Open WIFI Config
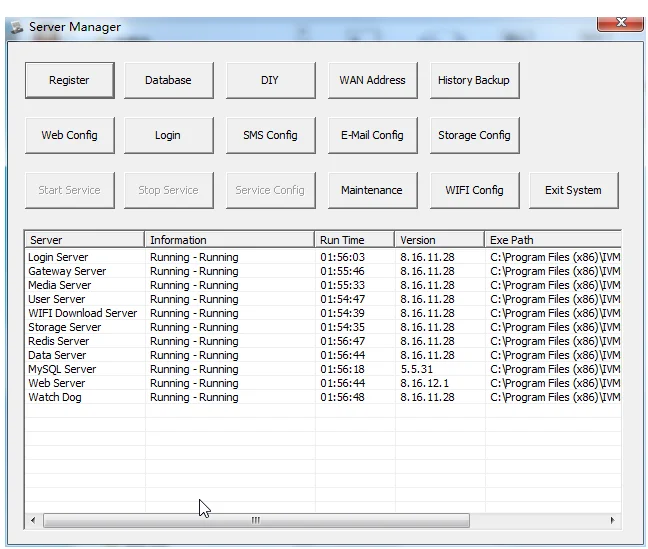648x549 pixels. 474,190
